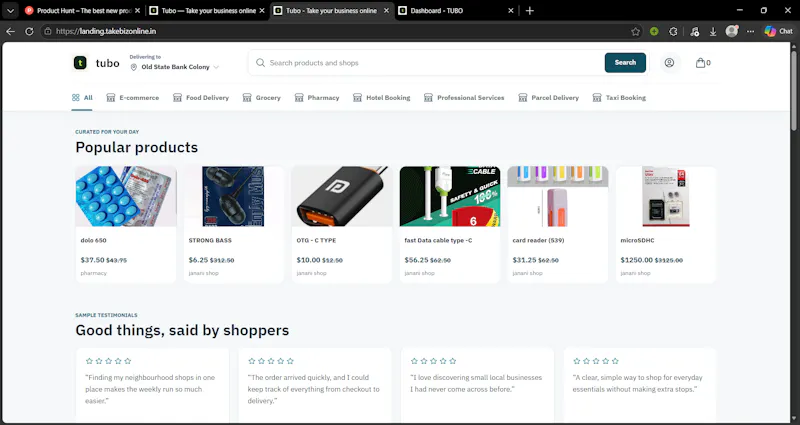Click the page vertical scrollbar thumb
The height and width of the screenshot is (425, 800).
tap(794, 89)
